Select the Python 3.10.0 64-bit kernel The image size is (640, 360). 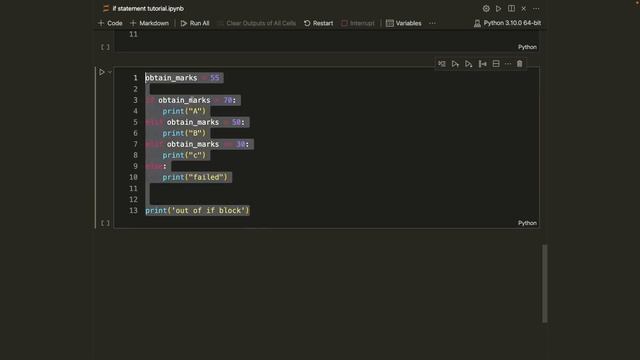pos(507,23)
